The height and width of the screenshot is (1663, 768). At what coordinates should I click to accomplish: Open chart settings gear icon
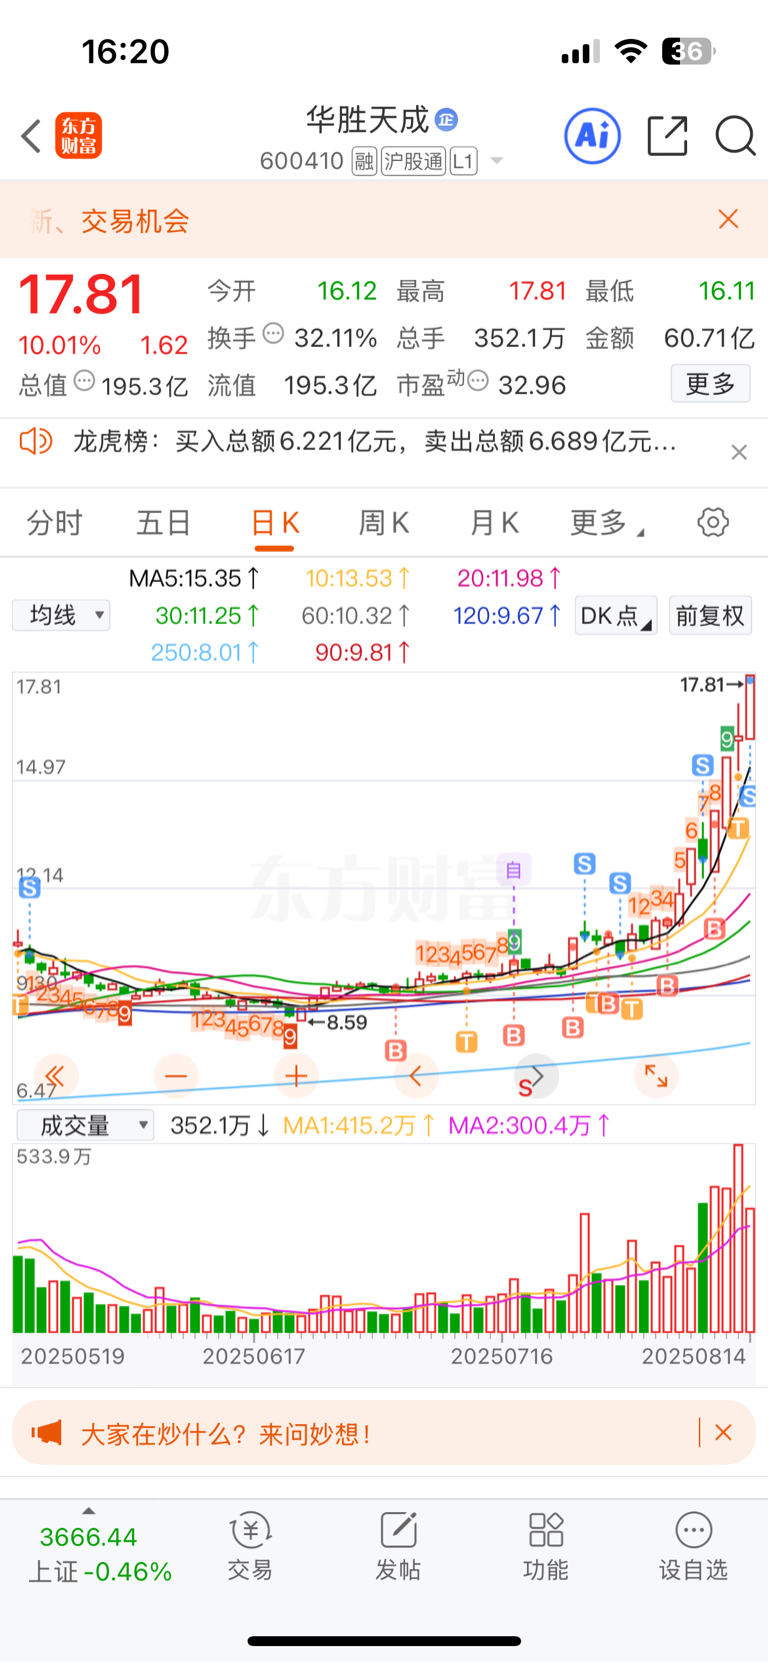click(x=713, y=522)
